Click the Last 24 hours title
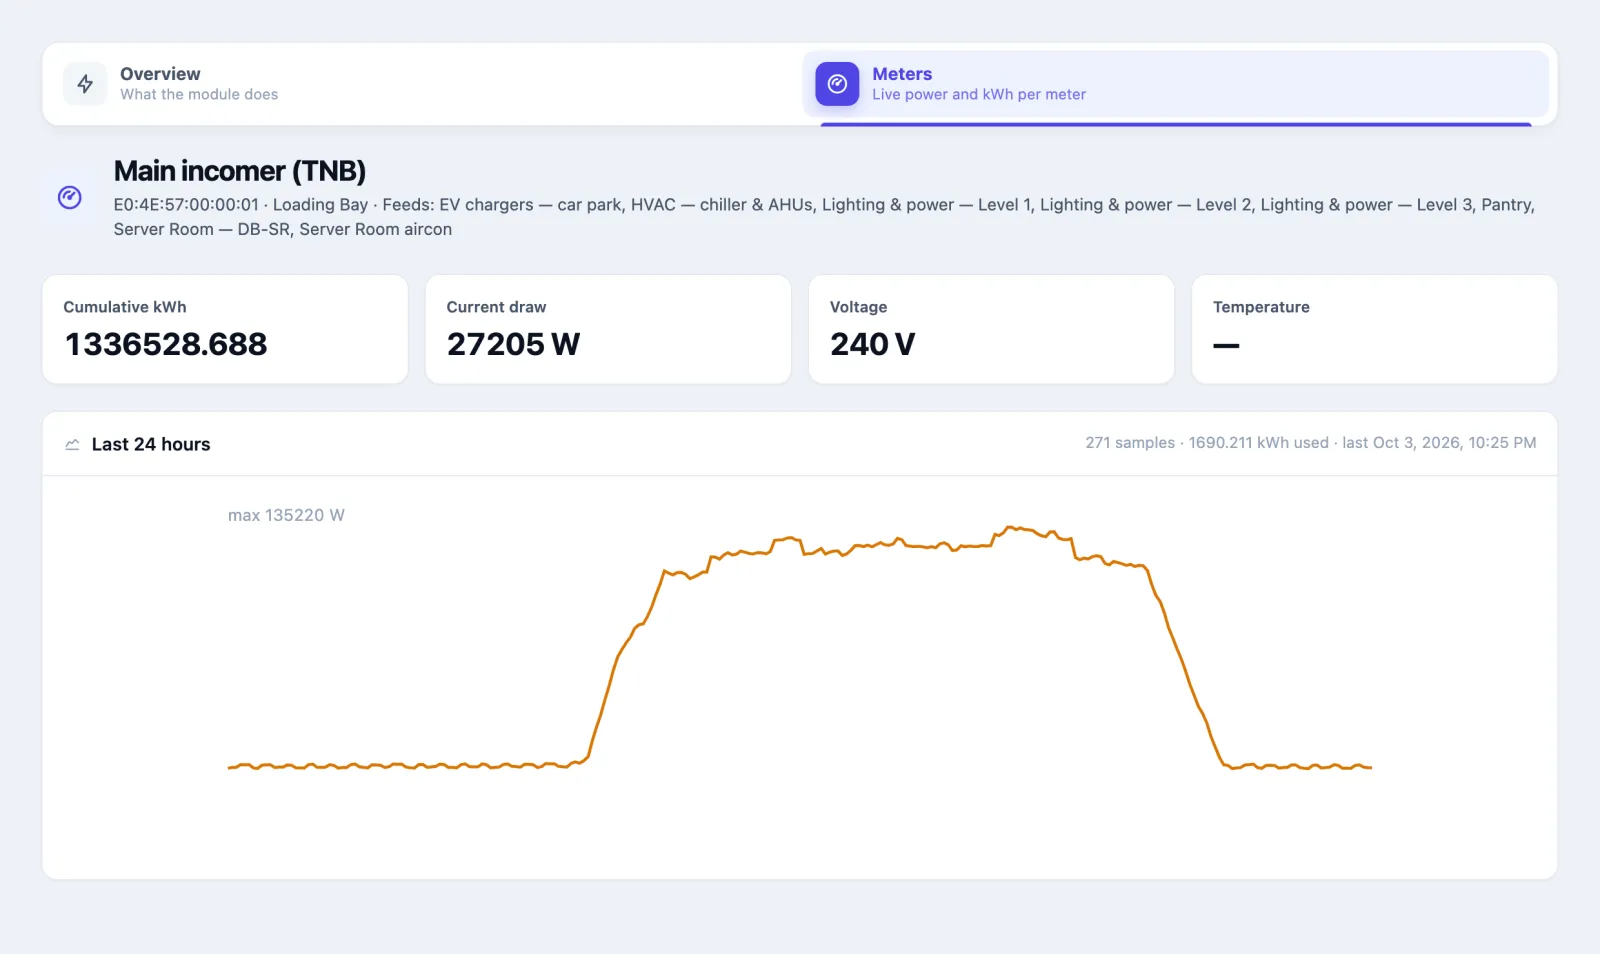Viewport: 1600px width, 954px height. [151, 444]
